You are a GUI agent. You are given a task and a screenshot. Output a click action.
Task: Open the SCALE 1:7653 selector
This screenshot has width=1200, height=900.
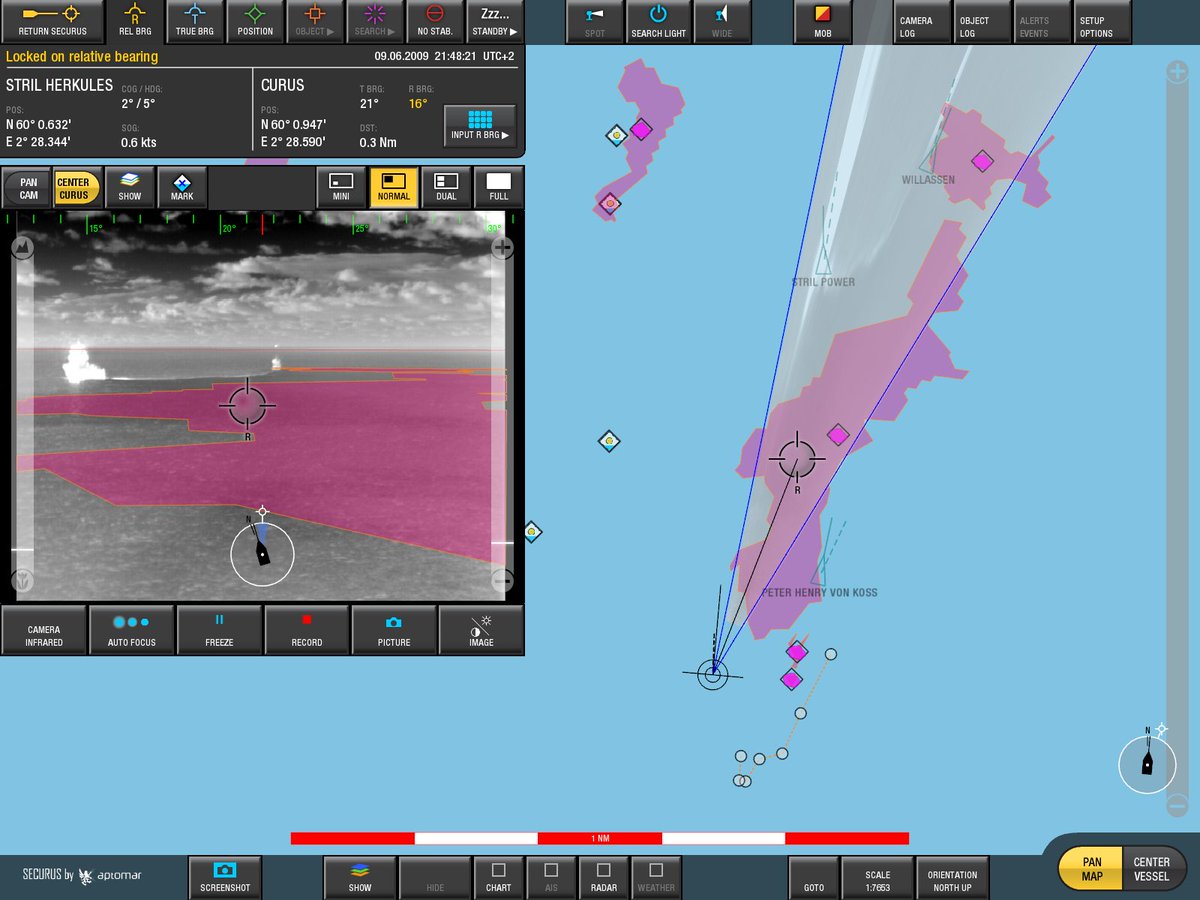click(878, 877)
